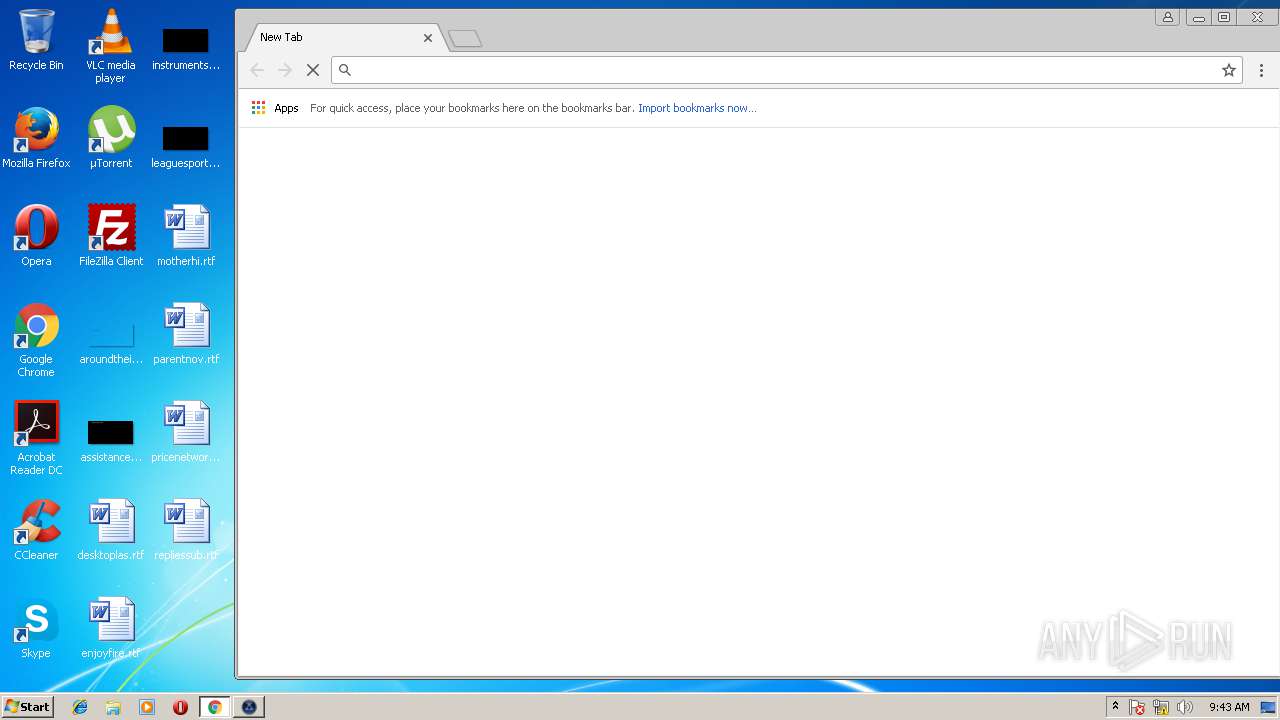Select the CCleaner desktop shortcut

point(36,530)
